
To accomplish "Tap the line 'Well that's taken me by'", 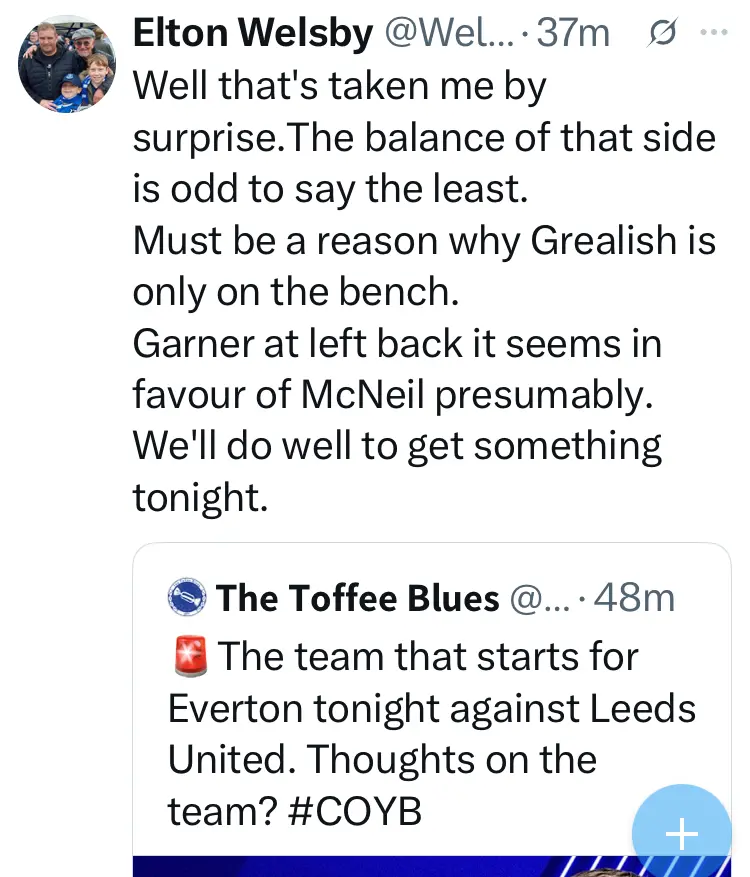I will click(x=339, y=86).
